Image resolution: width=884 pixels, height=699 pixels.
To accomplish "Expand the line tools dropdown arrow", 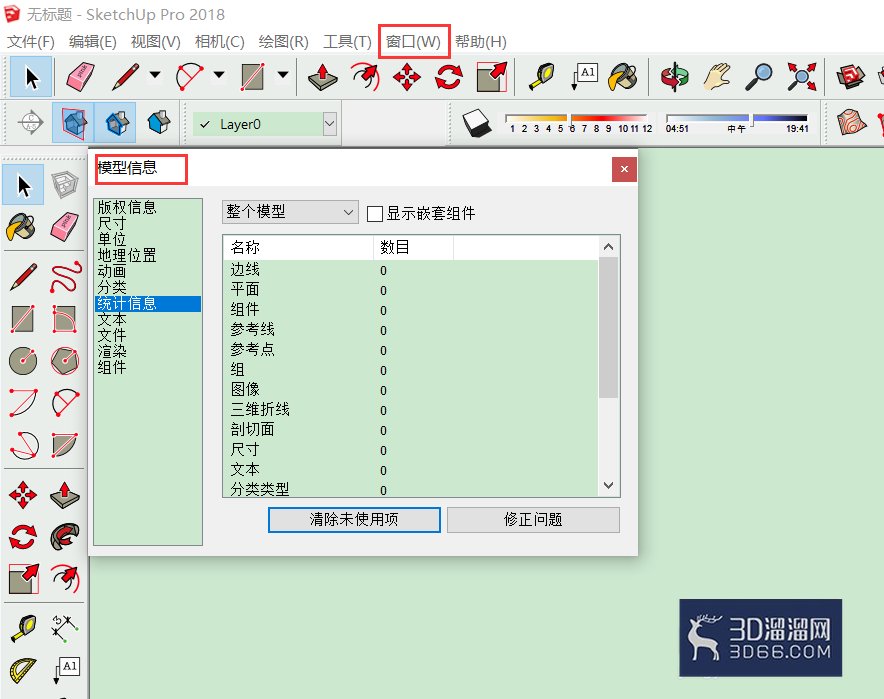I will point(155,74).
